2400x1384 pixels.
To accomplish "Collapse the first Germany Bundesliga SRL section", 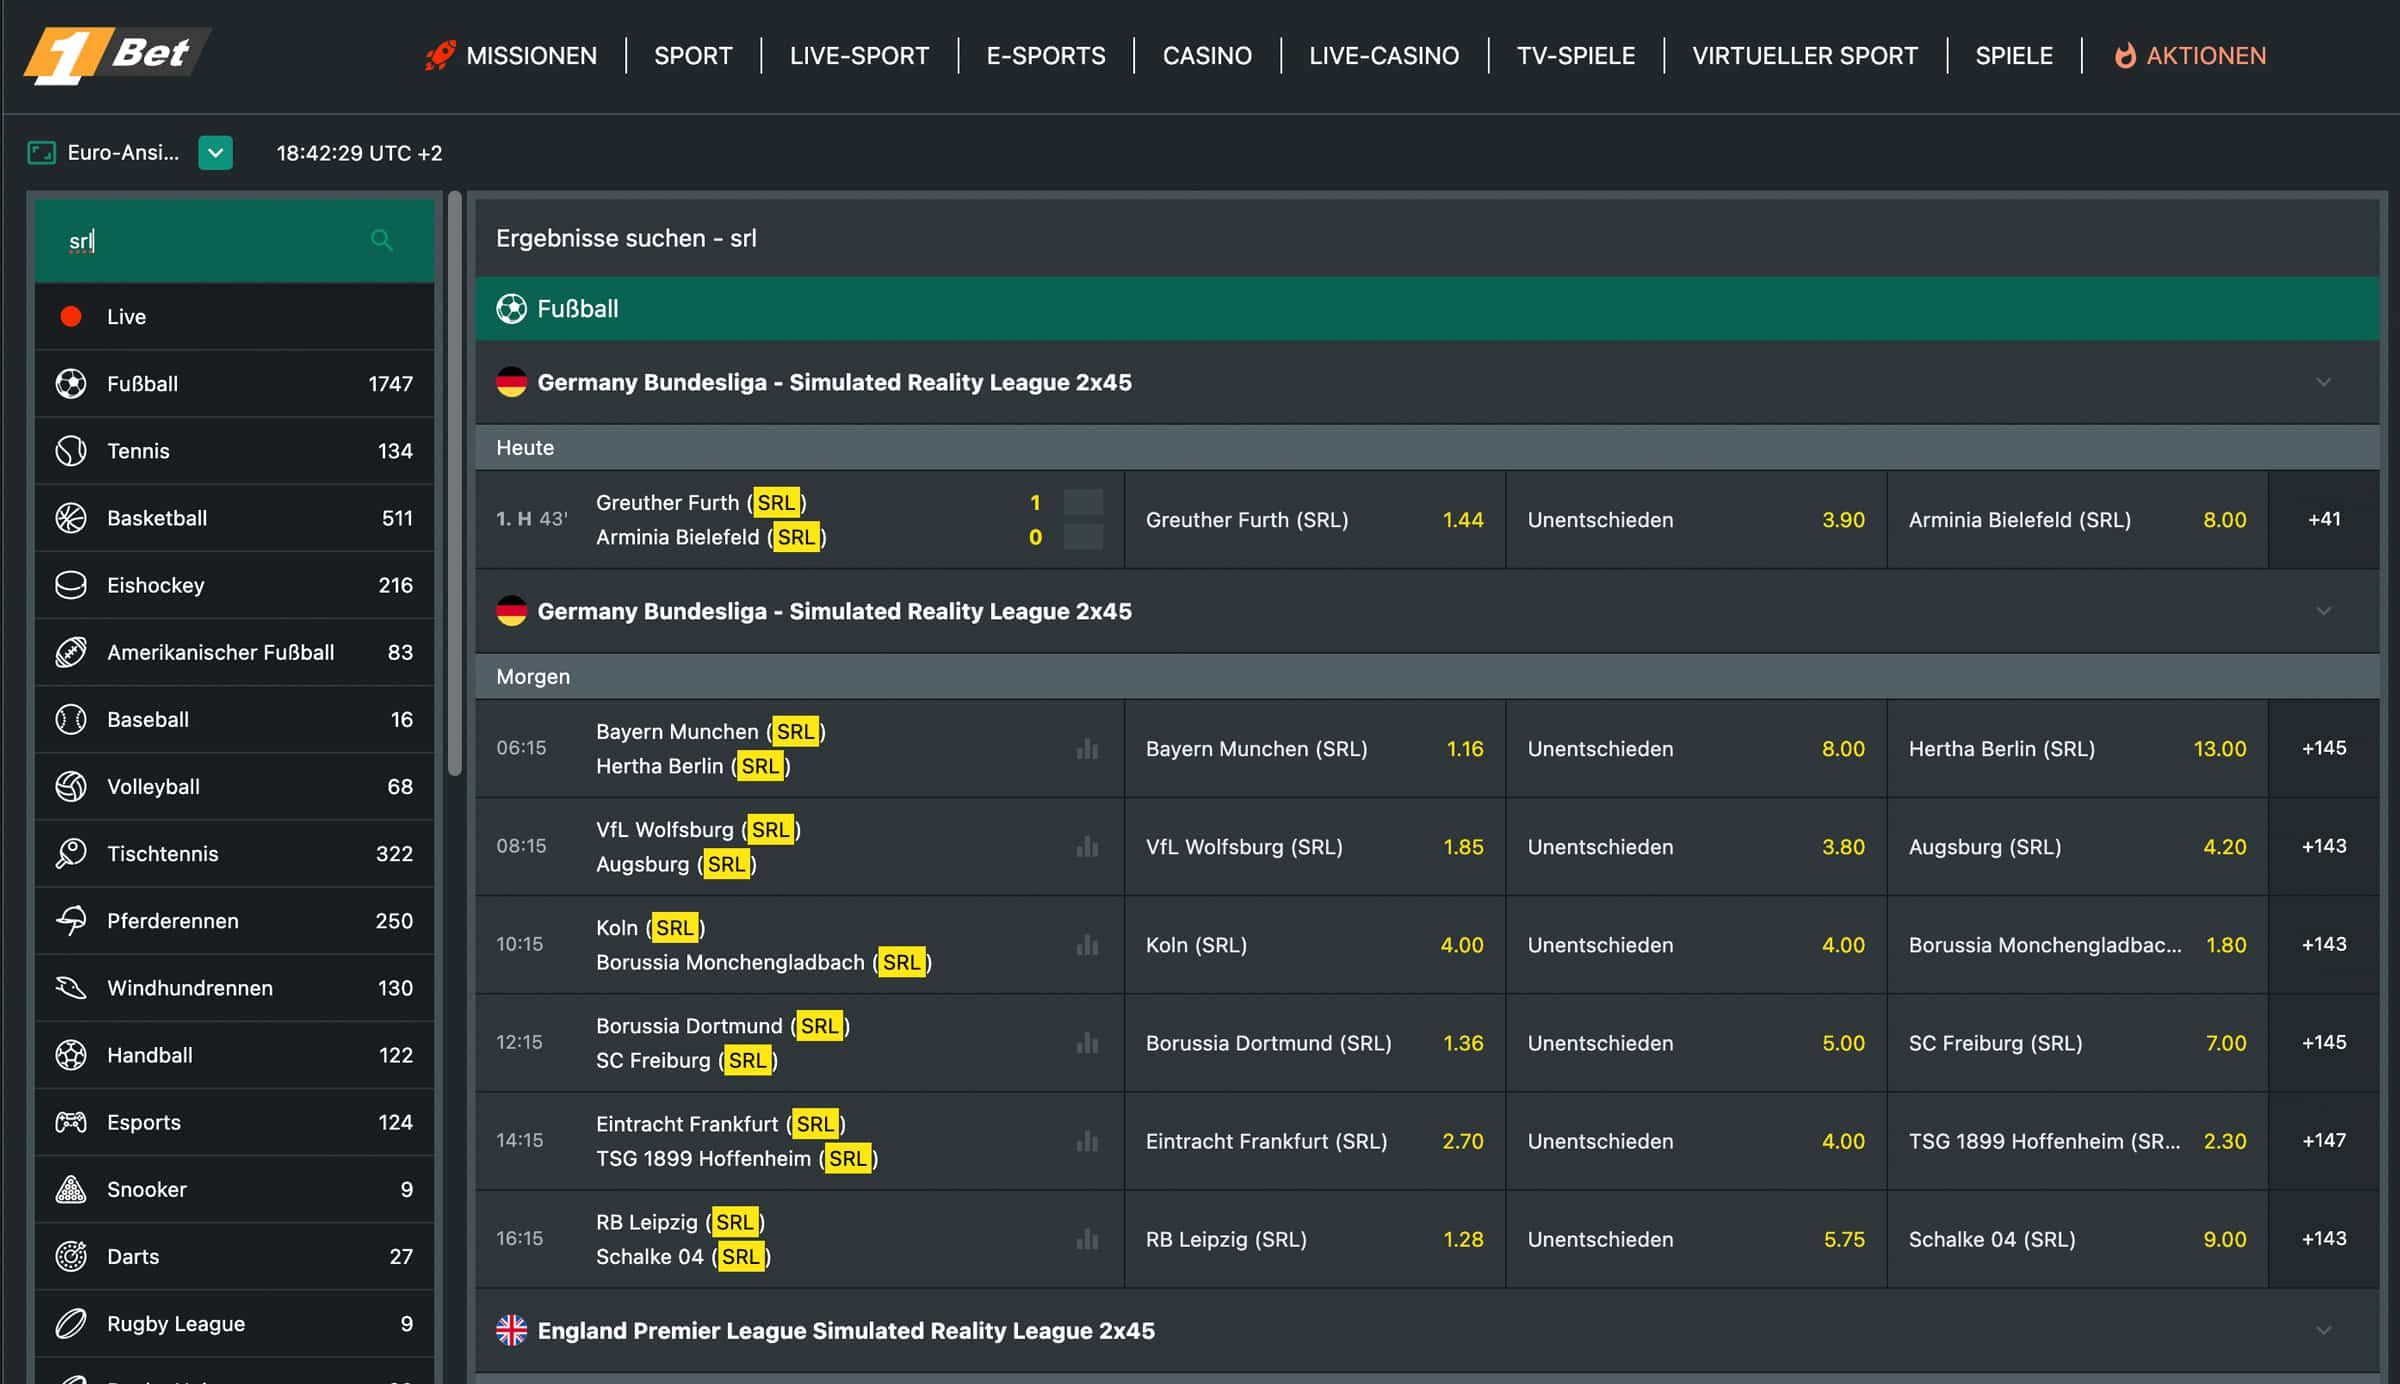I will point(2324,383).
